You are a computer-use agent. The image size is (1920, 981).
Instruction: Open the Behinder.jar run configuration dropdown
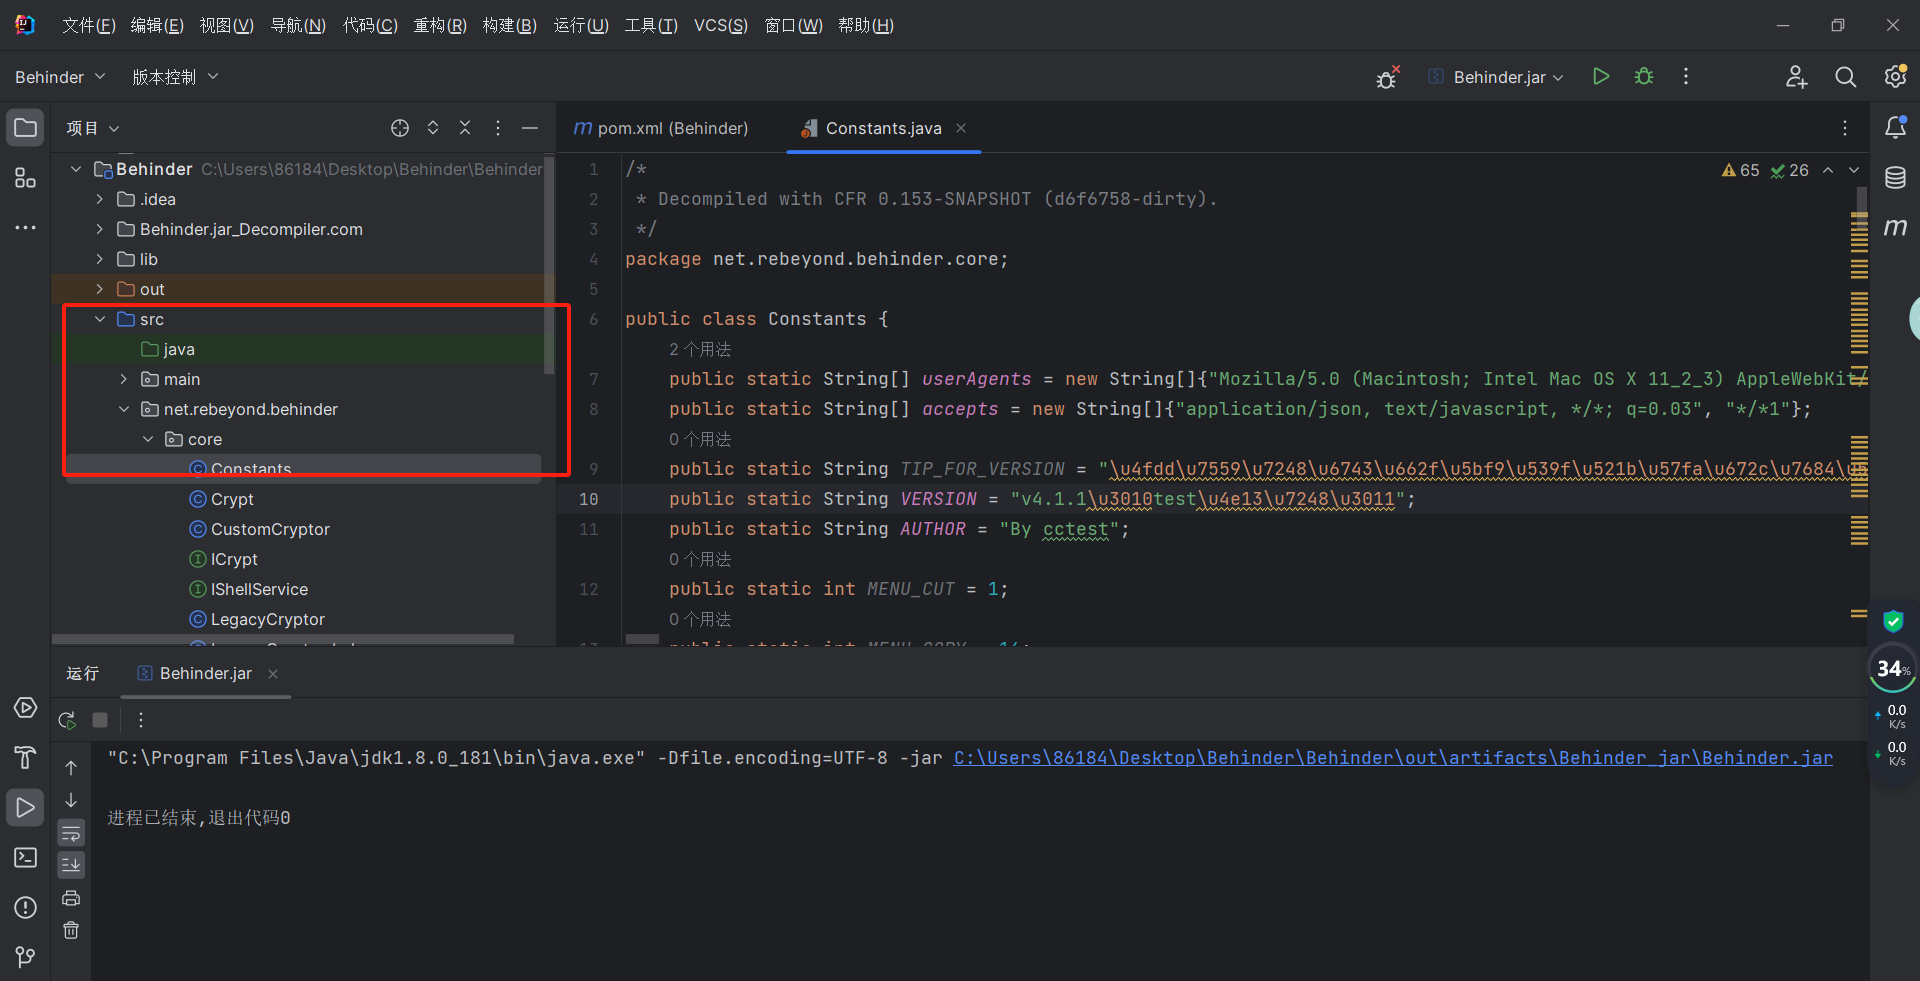[x=1496, y=77]
